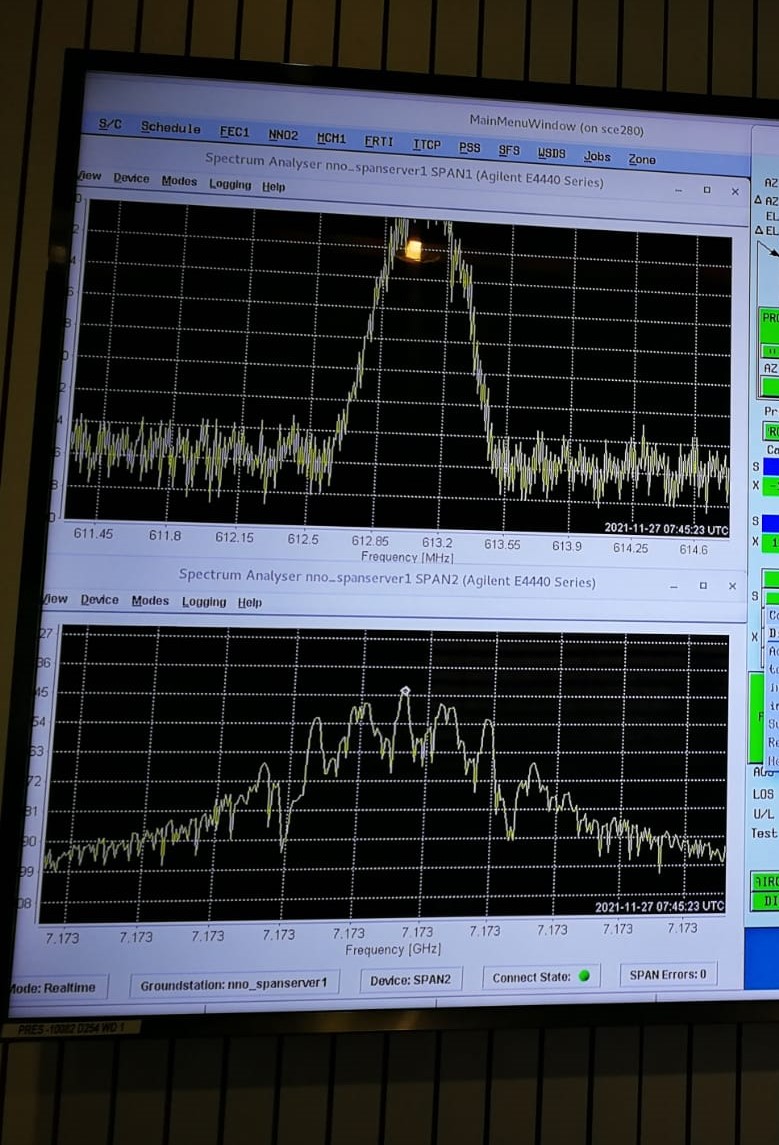Open Device menu in SPAN1 analyser window
The height and width of the screenshot is (1145, 779).
(x=131, y=178)
